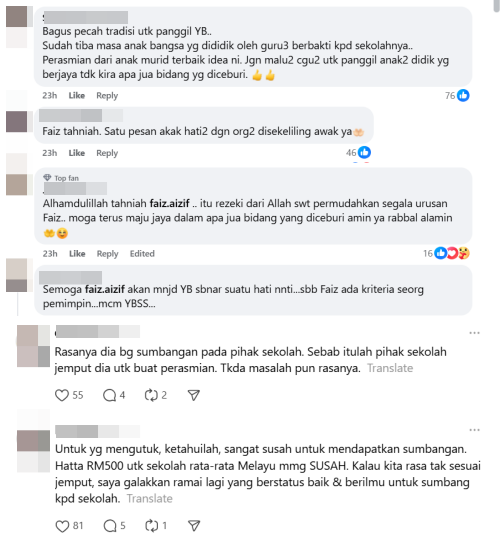This screenshot has width=500, height=543.
Task: View the 16 reactions on the Alhamdulillah comment
Action: tap(446, 253)
